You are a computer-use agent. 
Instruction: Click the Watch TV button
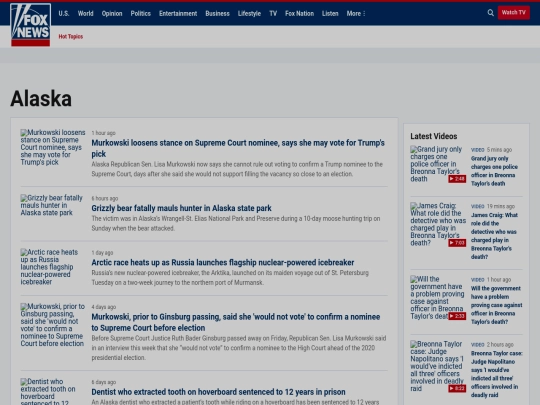point(513,13)
